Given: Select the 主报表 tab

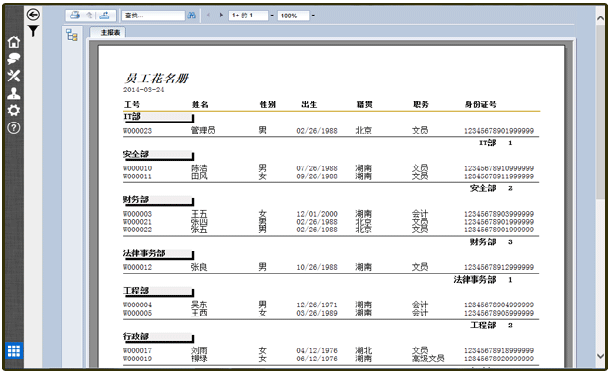Looking at the screenshot, I should click(109, 33).
